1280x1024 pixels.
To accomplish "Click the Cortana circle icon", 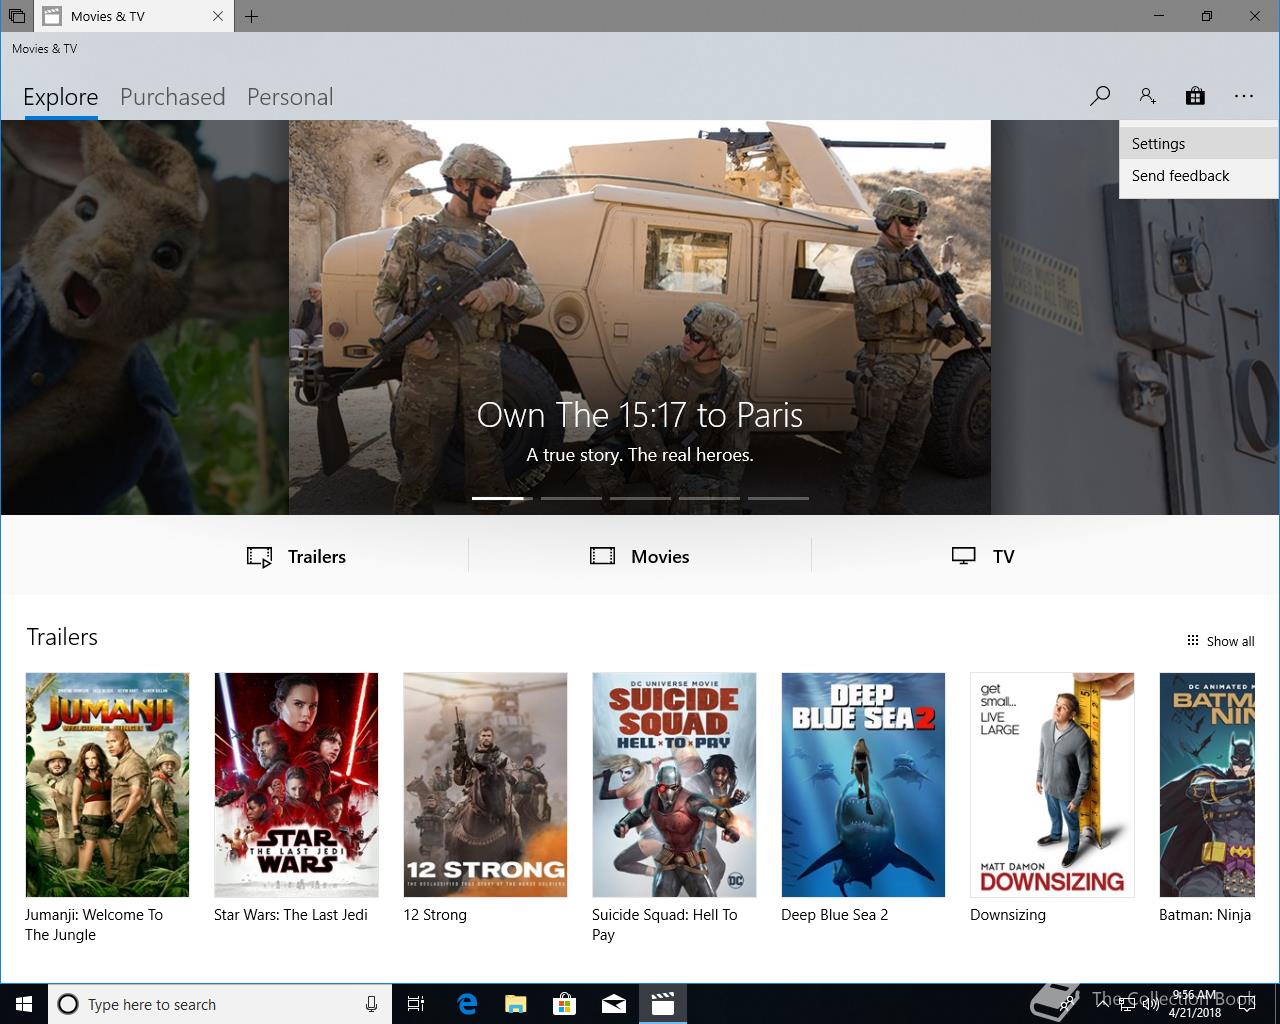I will [68, 1004].
